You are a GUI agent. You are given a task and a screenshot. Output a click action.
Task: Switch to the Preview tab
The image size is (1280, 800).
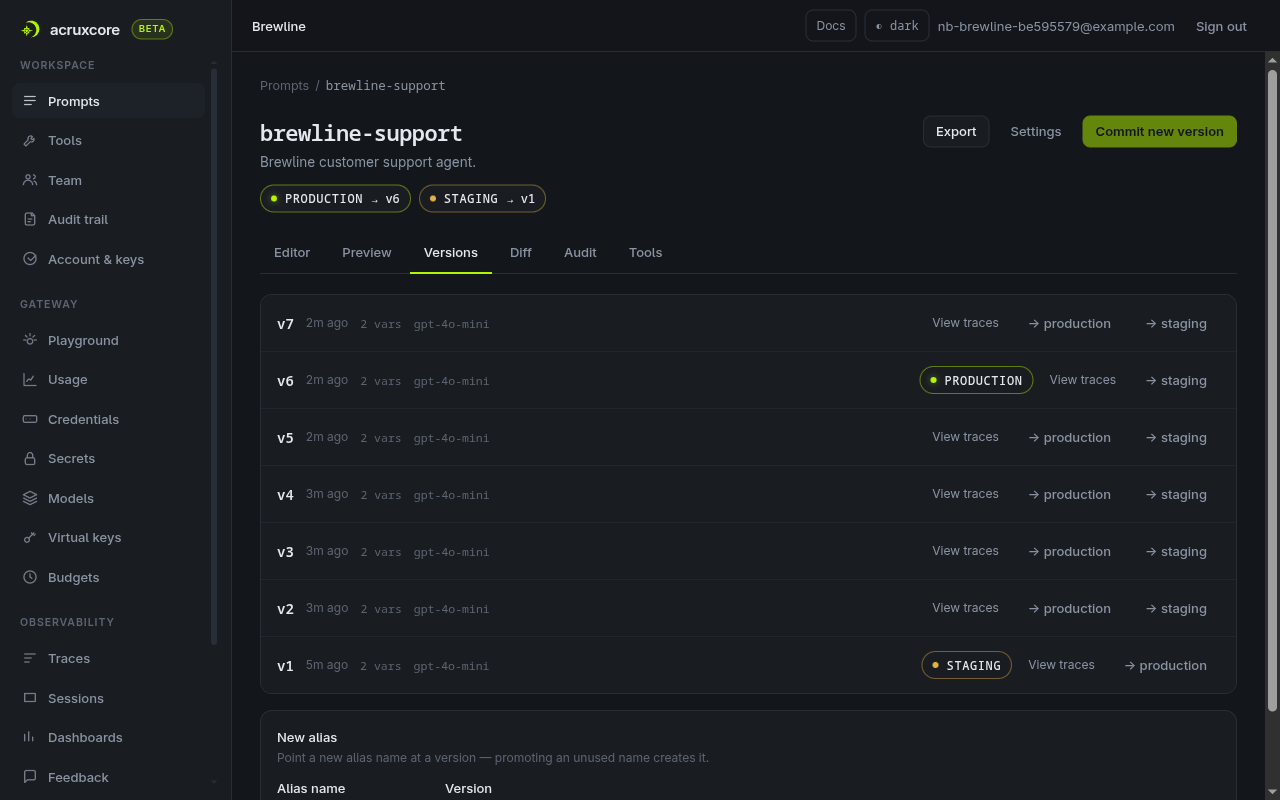(367, 253)
